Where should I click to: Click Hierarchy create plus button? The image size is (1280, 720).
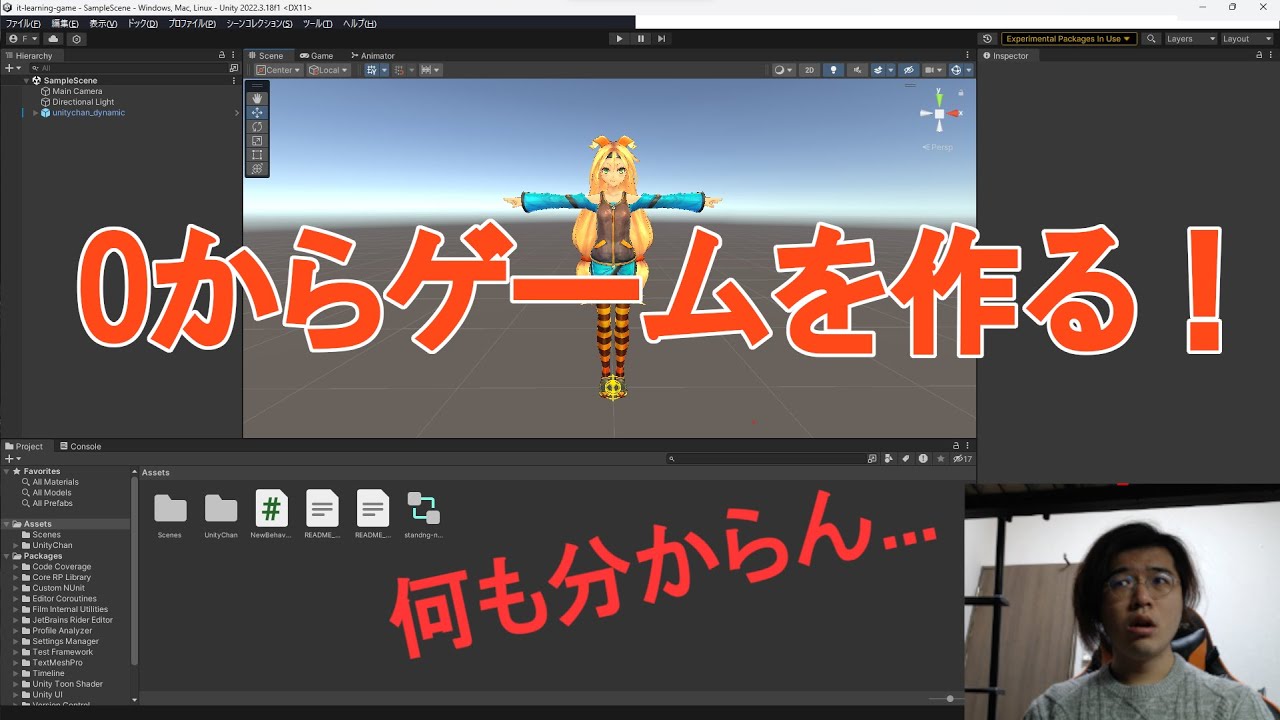point(11,68)
